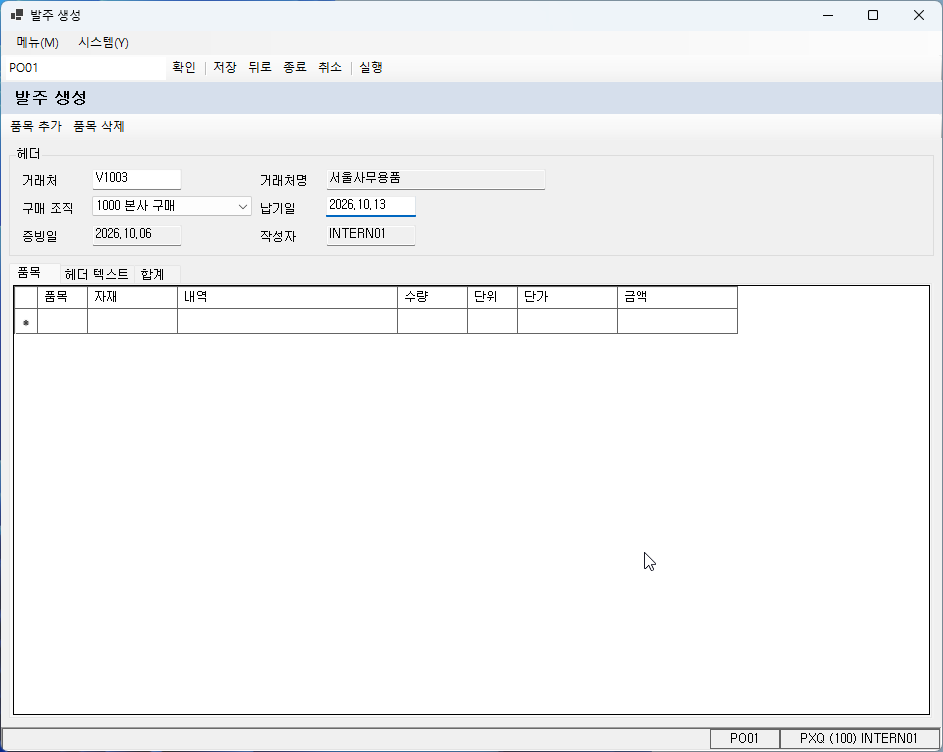
Task: Click the 품목 추가 button
Action: (x=36, y=126)
